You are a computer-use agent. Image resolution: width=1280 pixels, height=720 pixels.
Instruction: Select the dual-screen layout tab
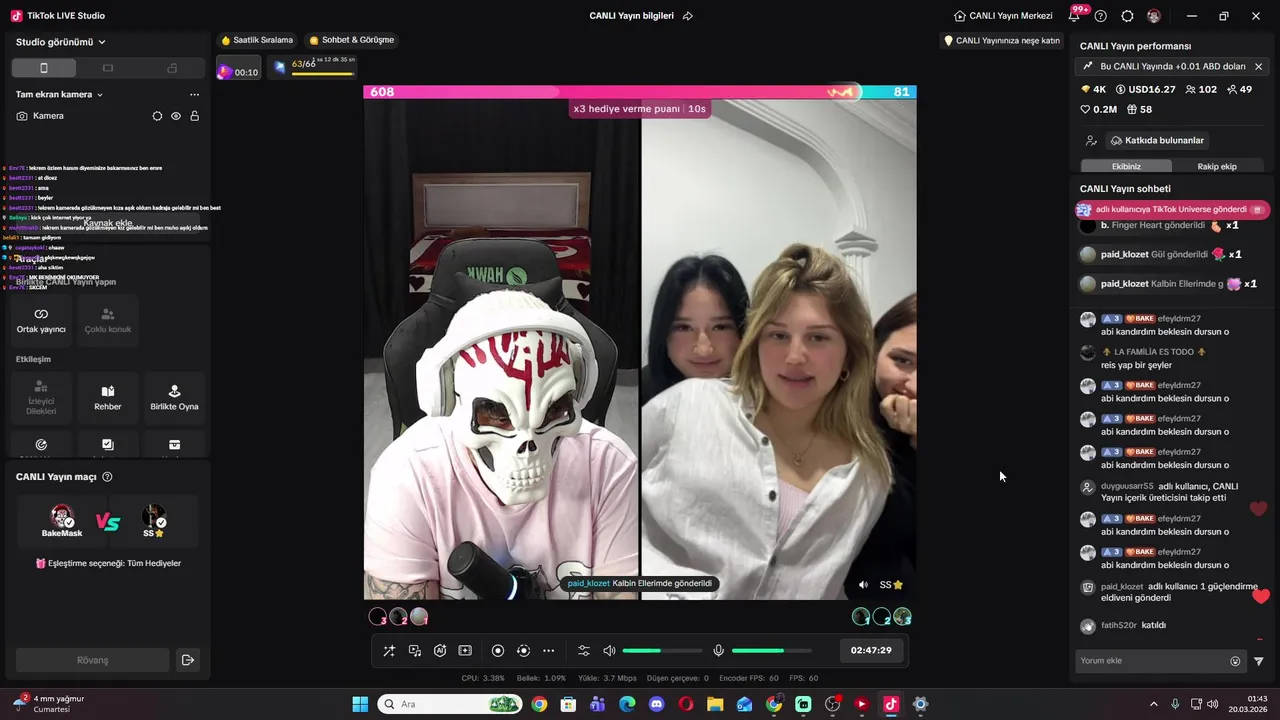pyautogui.click(x=172, y=68)
